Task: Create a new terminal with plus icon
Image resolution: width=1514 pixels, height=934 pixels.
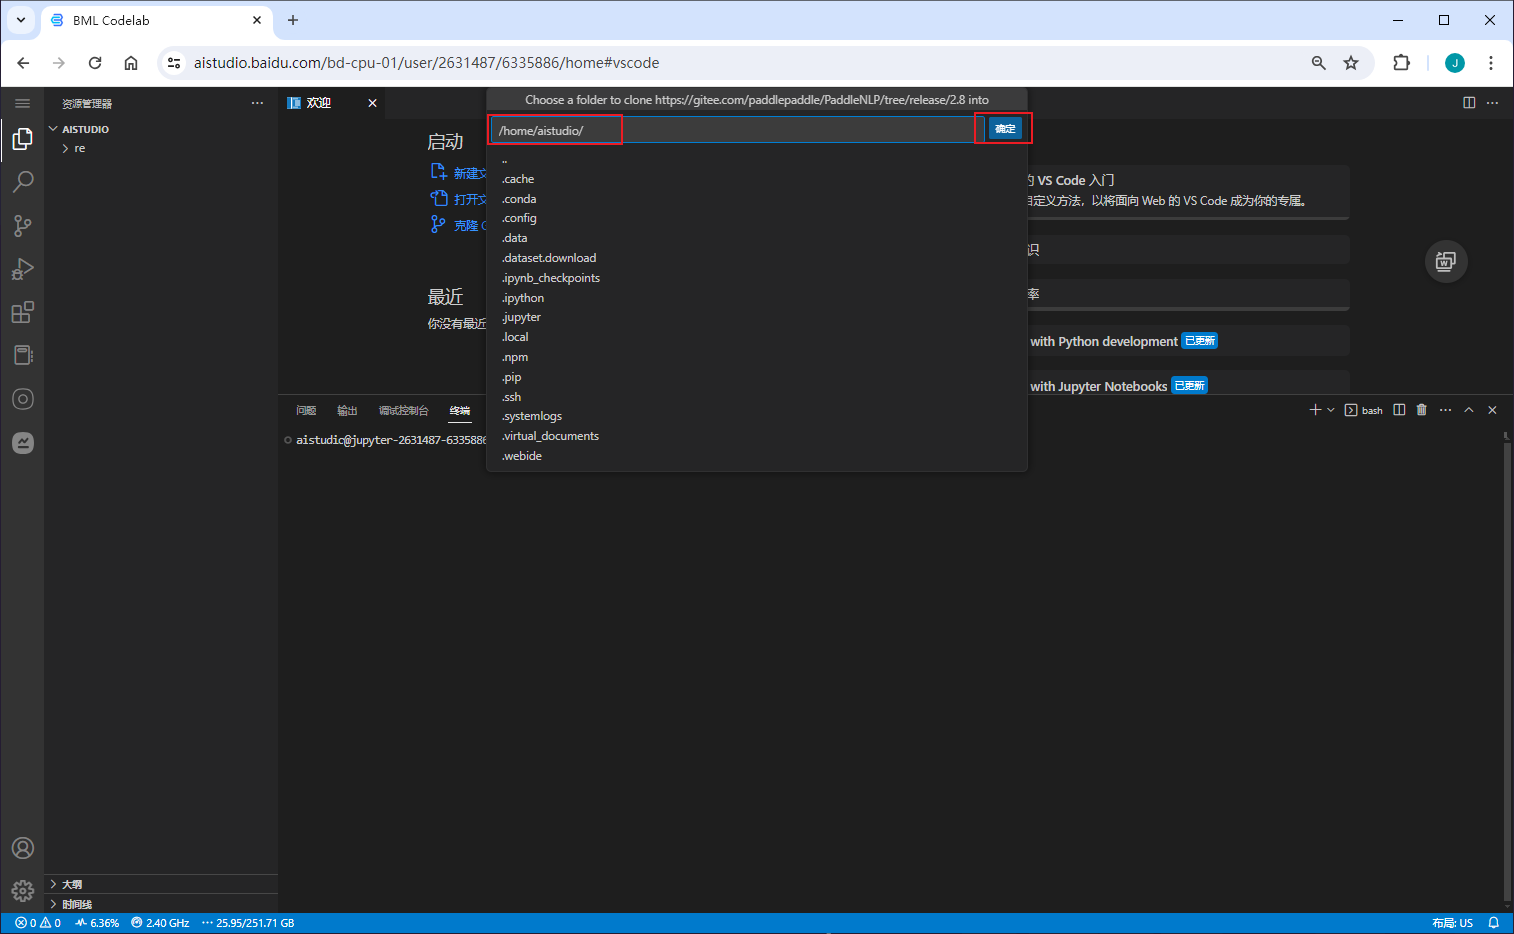Action: [1315, 410]
